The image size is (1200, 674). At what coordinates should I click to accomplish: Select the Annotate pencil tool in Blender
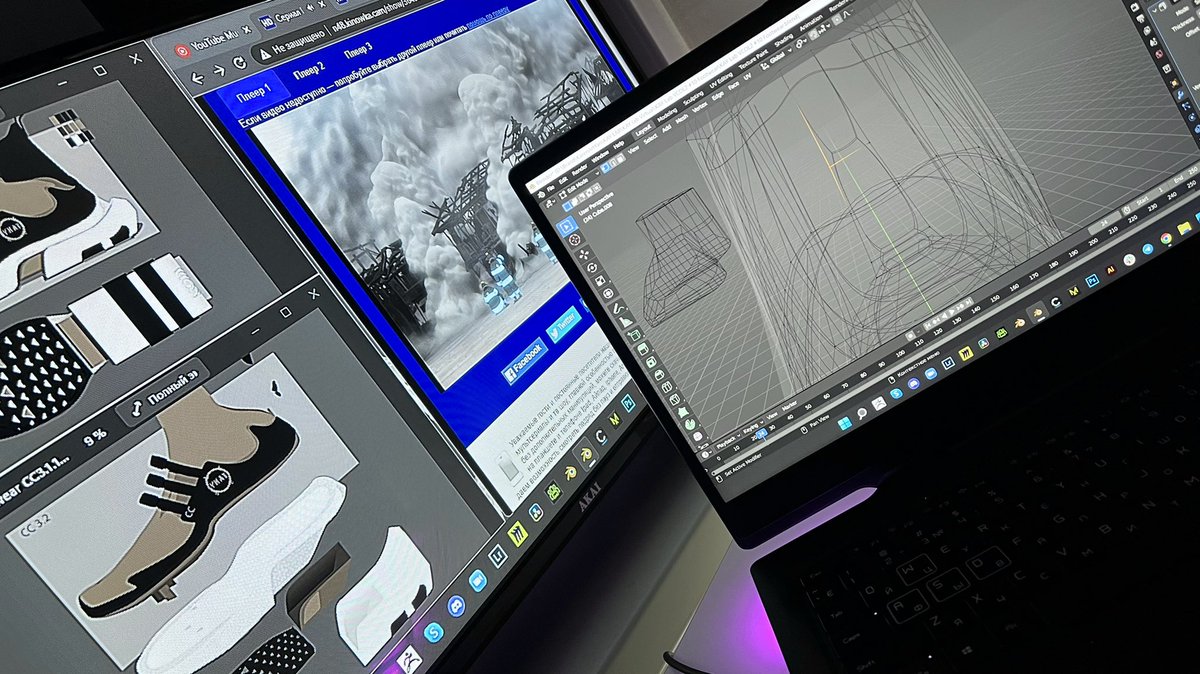pos(619,308)
